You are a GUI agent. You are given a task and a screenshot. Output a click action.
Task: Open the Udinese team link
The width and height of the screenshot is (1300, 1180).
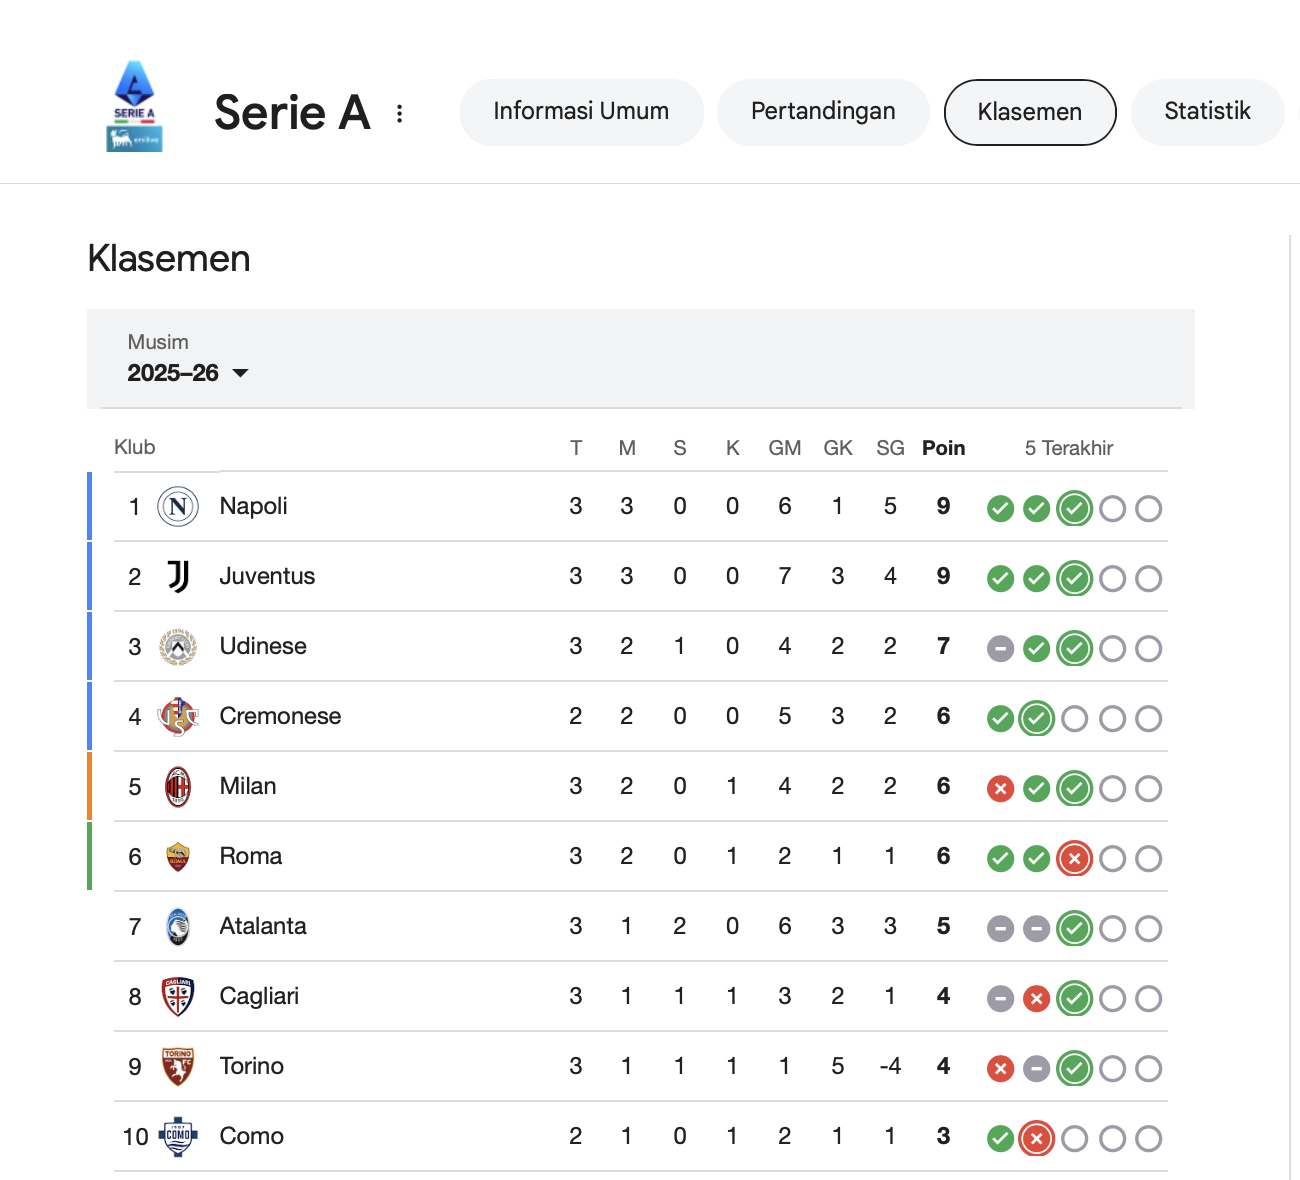pos(263,646)
